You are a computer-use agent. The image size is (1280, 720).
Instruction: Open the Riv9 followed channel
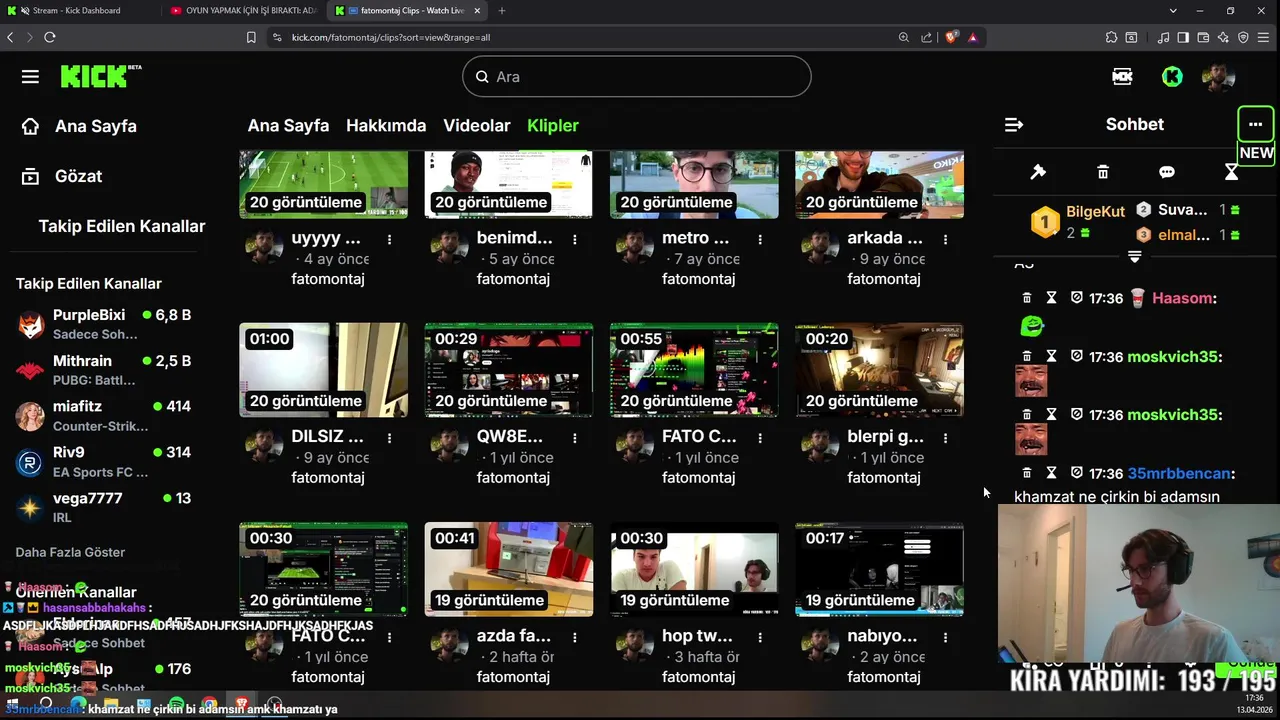tap(104, 462)
